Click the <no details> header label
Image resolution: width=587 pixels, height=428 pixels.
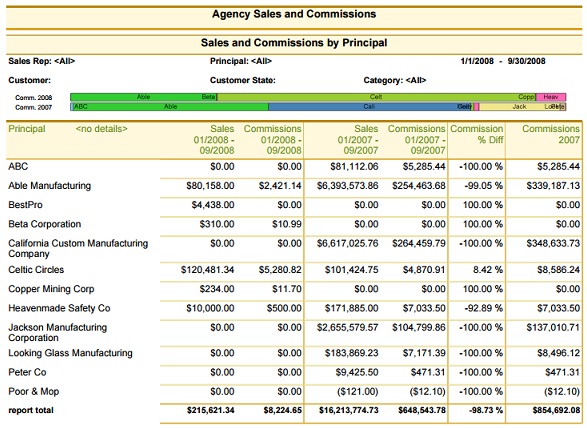101,129
